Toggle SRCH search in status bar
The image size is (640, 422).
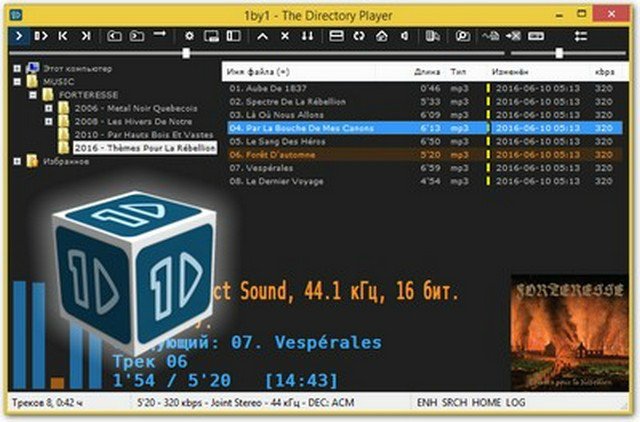click(455, 403)
